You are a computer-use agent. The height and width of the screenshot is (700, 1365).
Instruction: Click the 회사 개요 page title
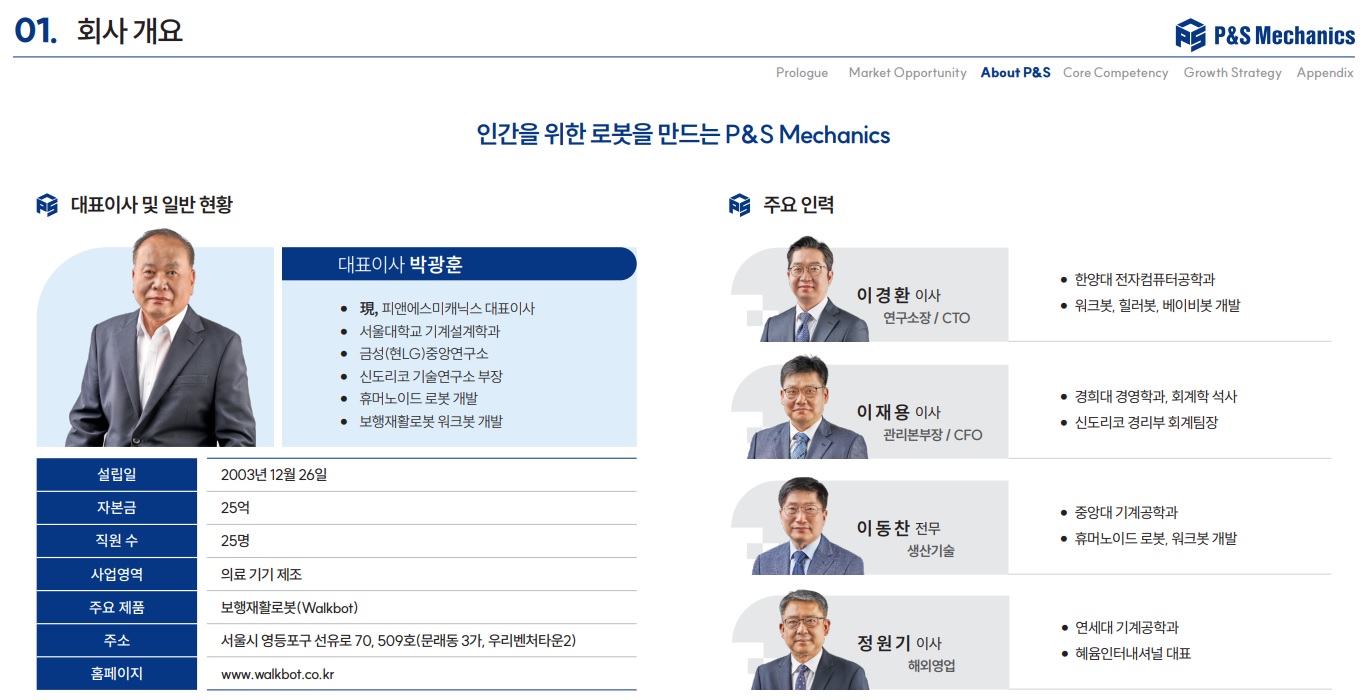(129, 31)
